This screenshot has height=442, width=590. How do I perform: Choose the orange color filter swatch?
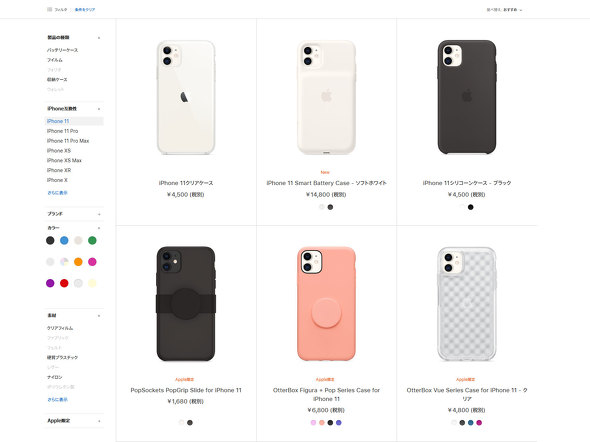pyautogui.click(x=78, y=262)
